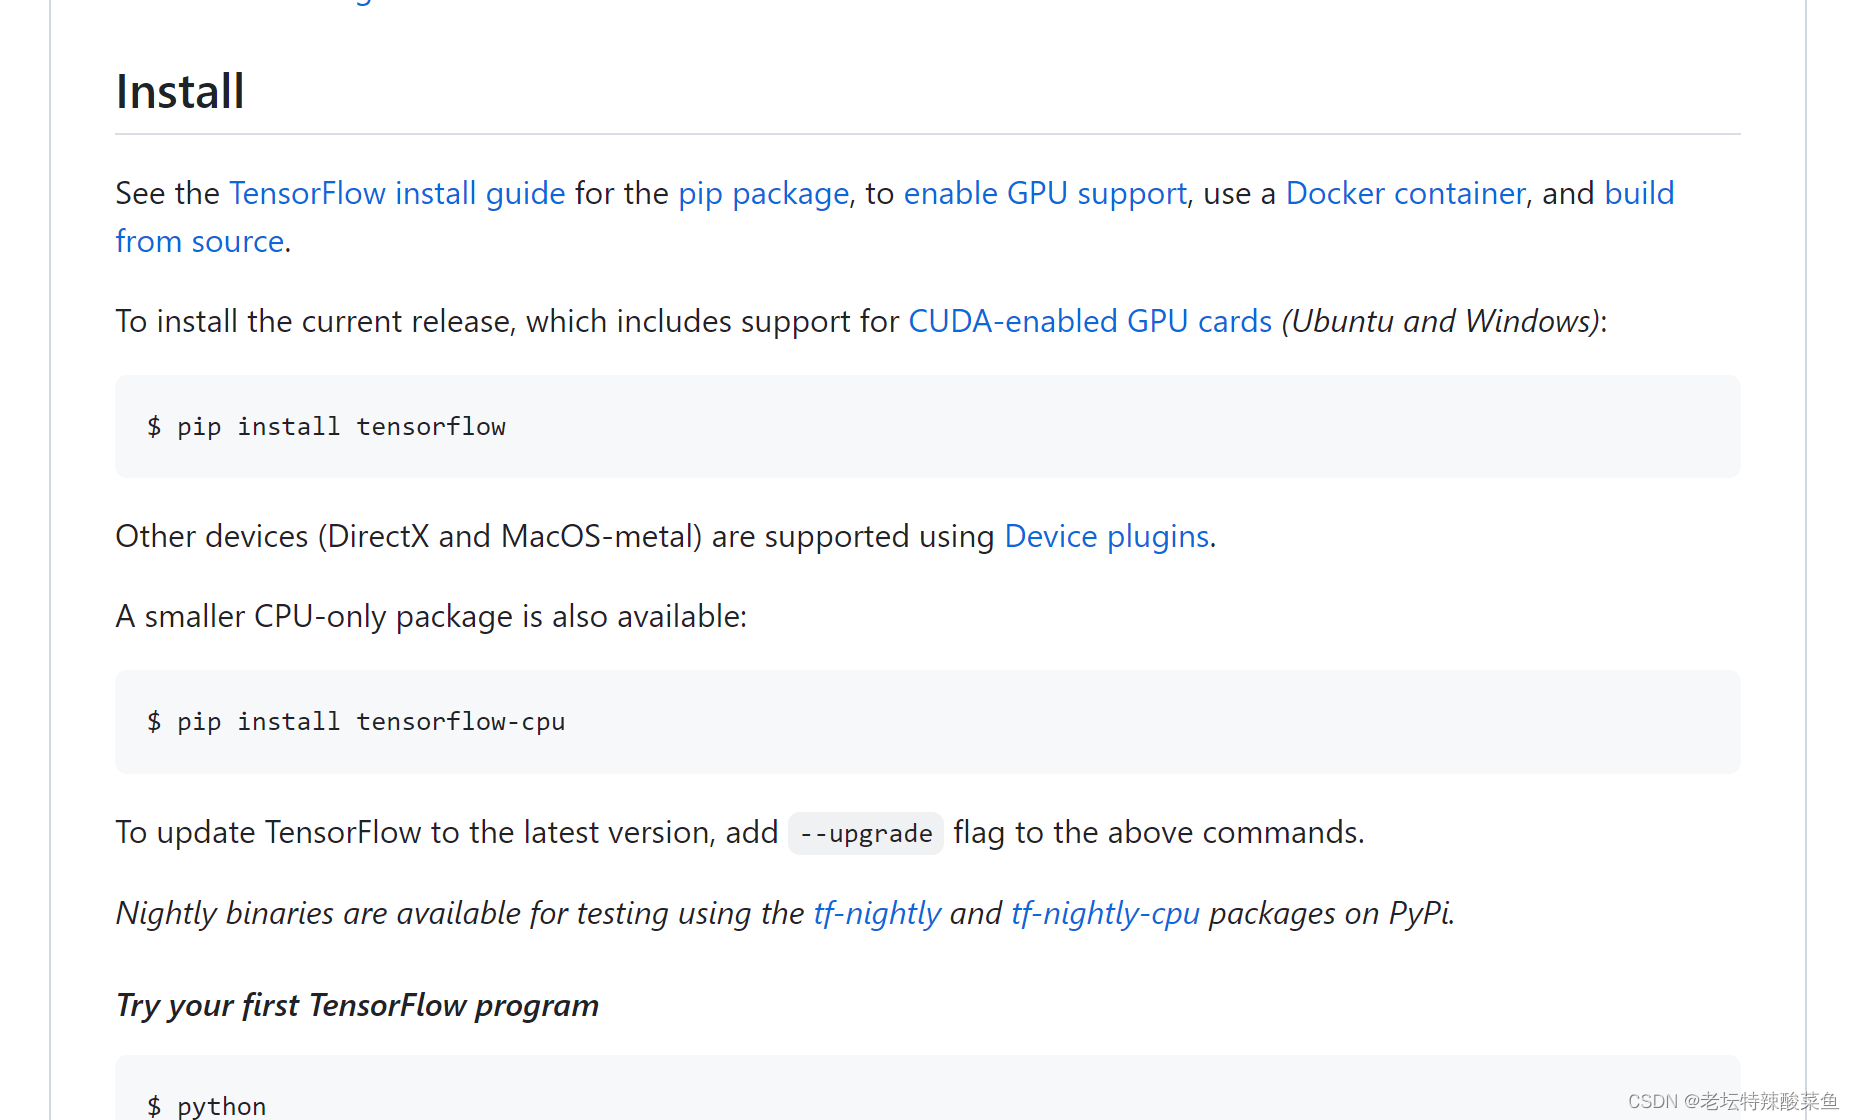This screenshot has height=1120, width=1855.
Task: Open the Docker container link
Action: tap(1405, 193)
